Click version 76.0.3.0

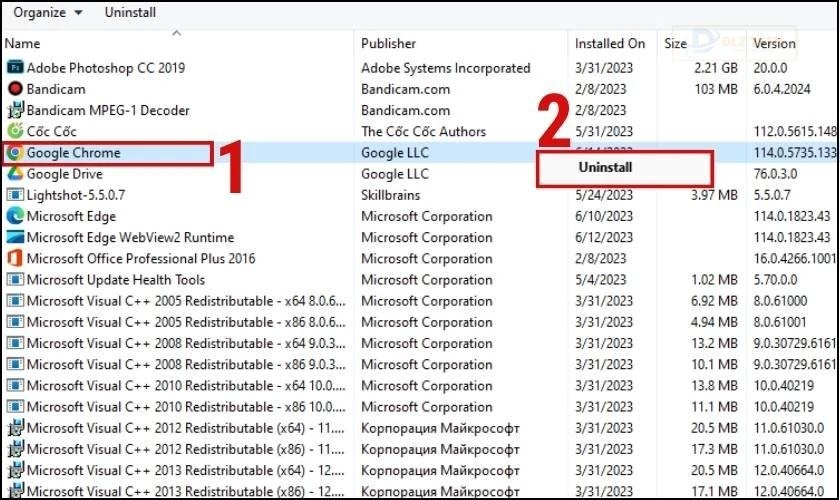tap(775, 174)
